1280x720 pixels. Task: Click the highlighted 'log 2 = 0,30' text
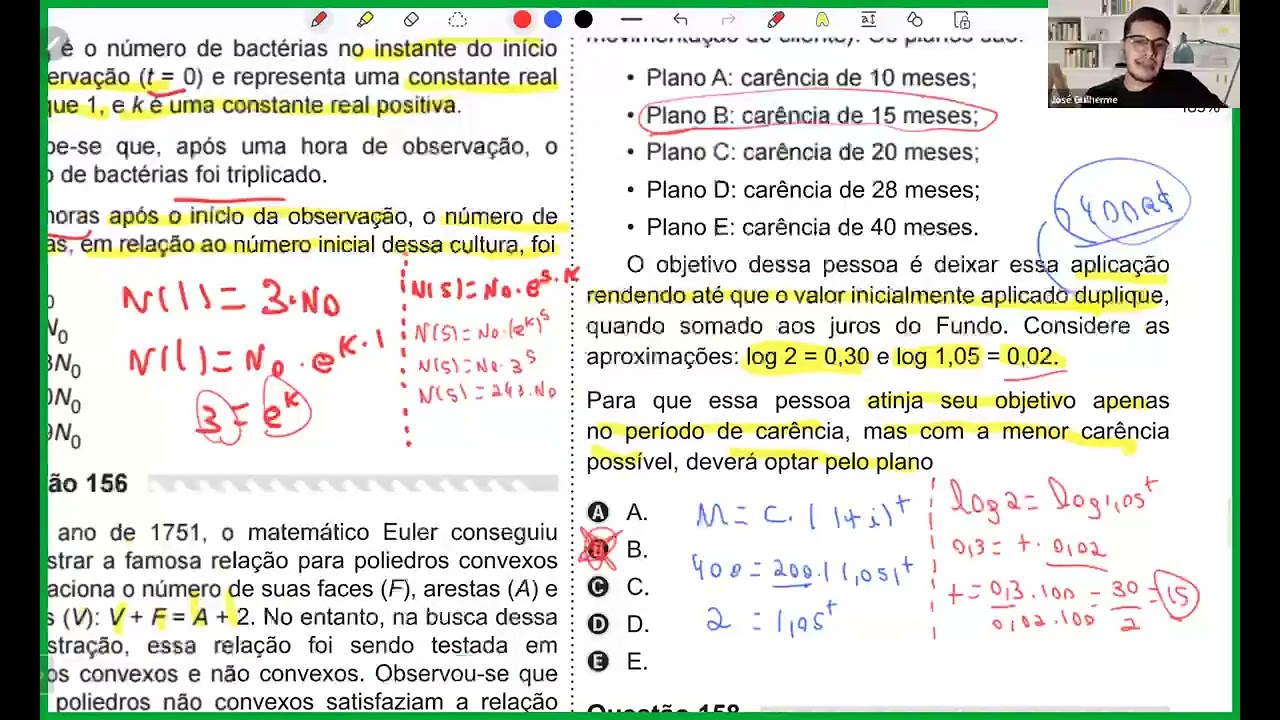(x=808, y=357)
